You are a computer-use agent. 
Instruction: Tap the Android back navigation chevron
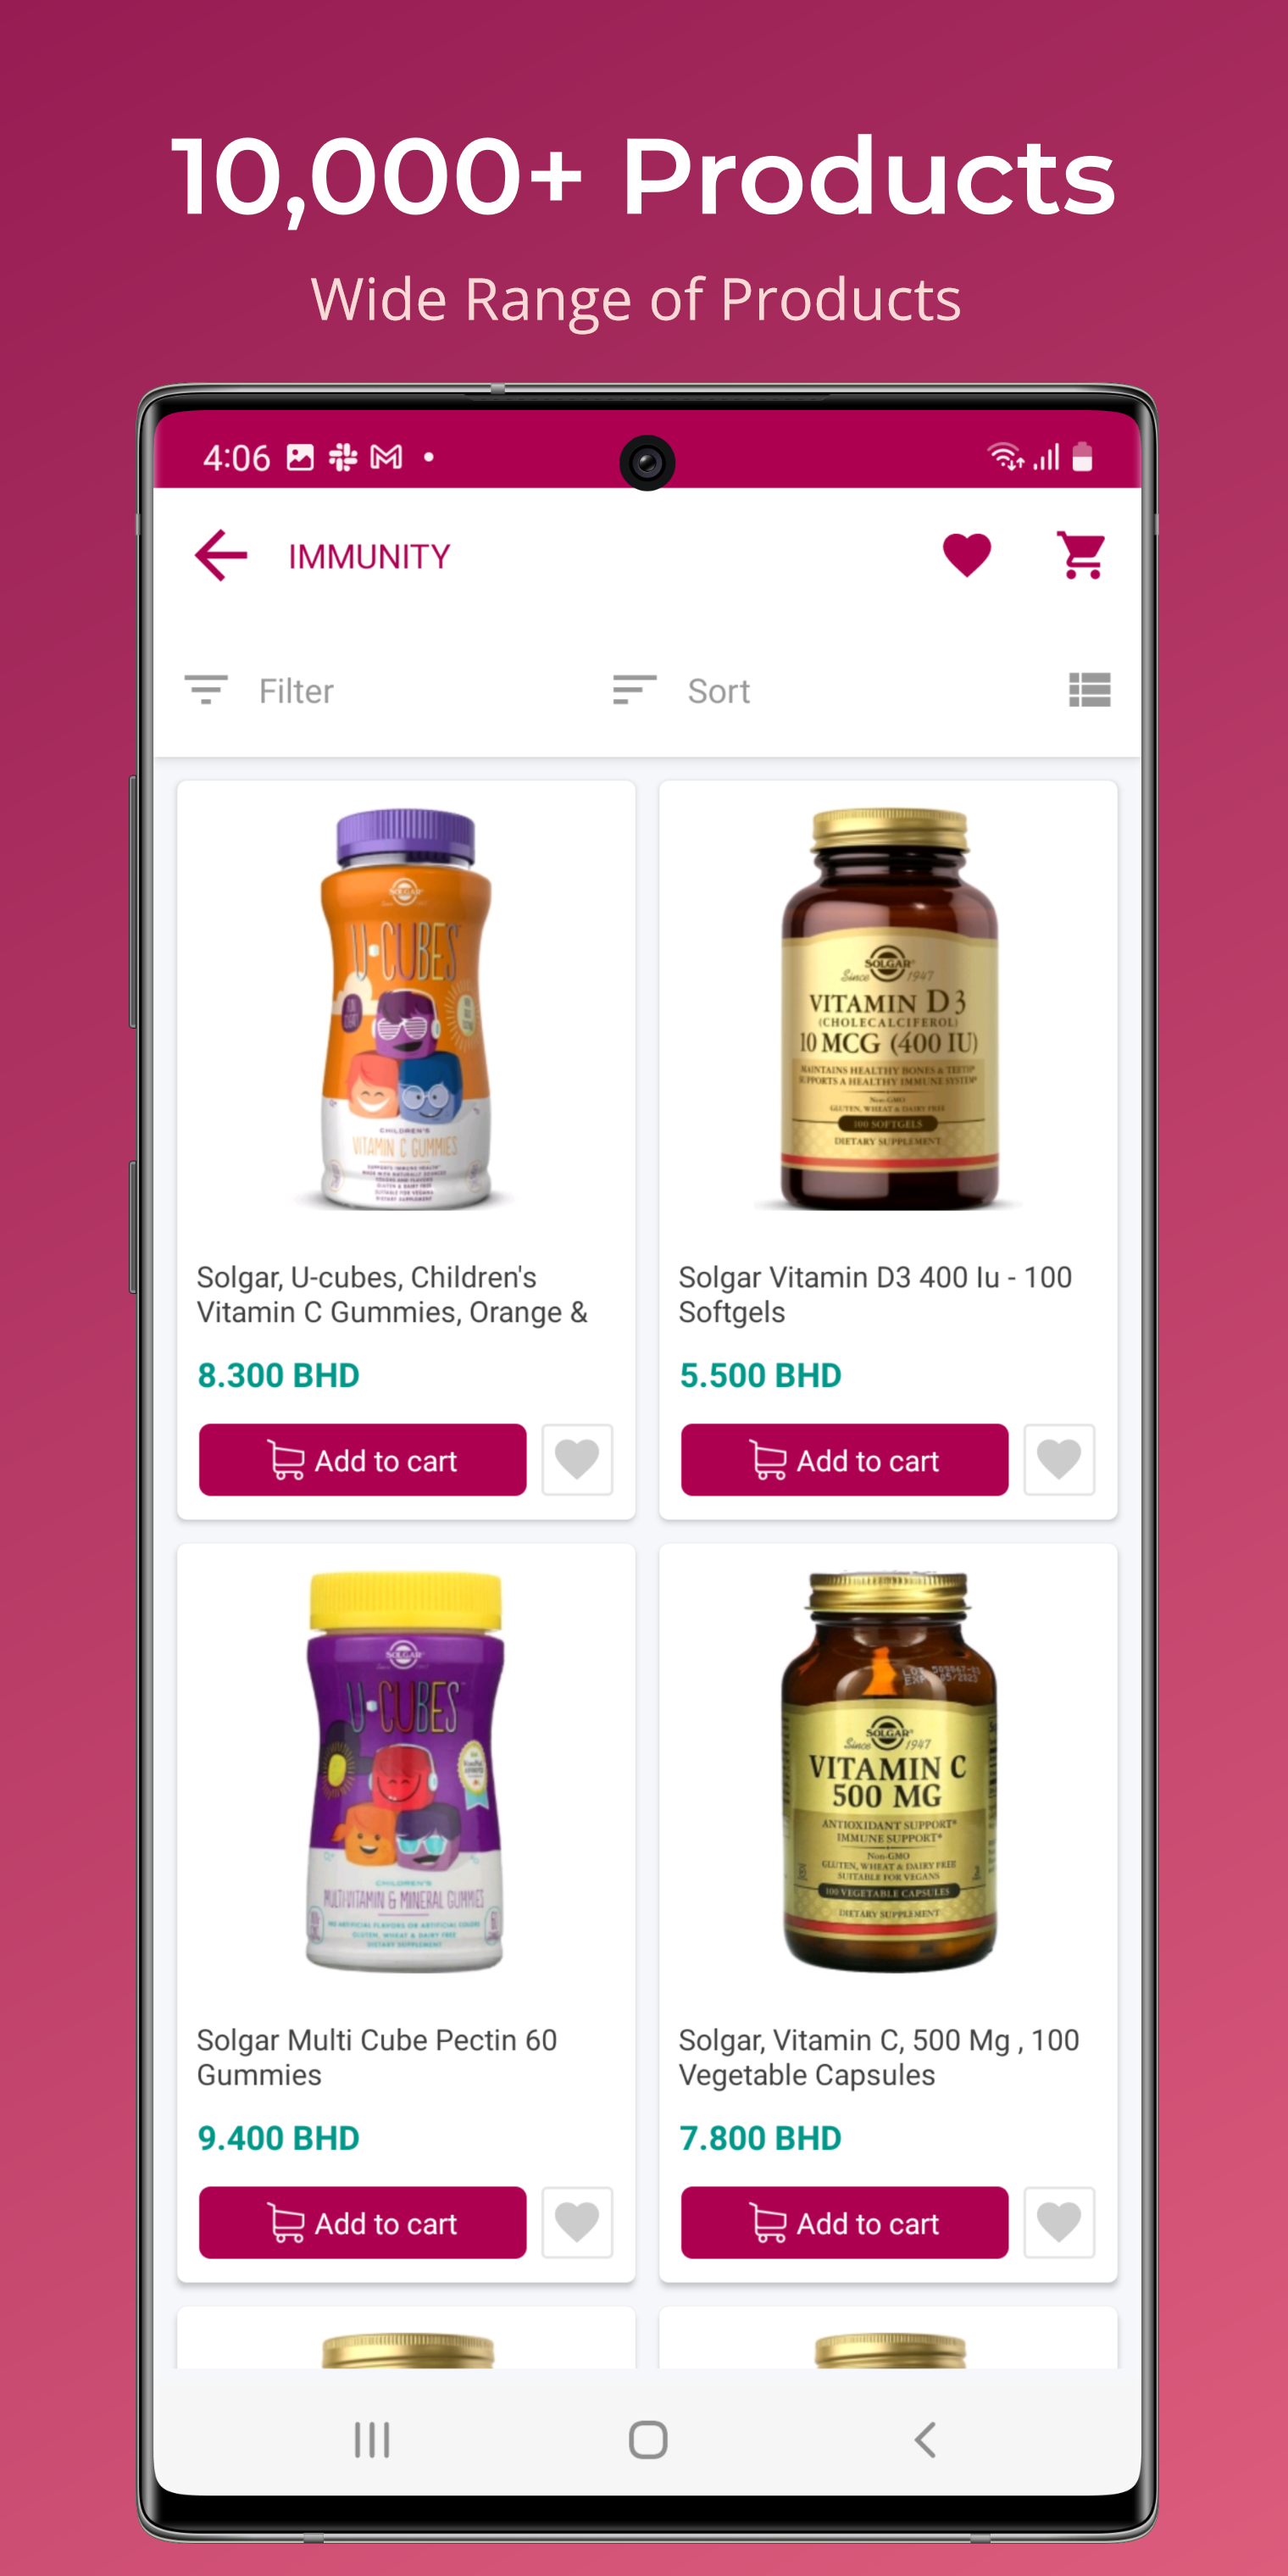tap(925, 2440)
